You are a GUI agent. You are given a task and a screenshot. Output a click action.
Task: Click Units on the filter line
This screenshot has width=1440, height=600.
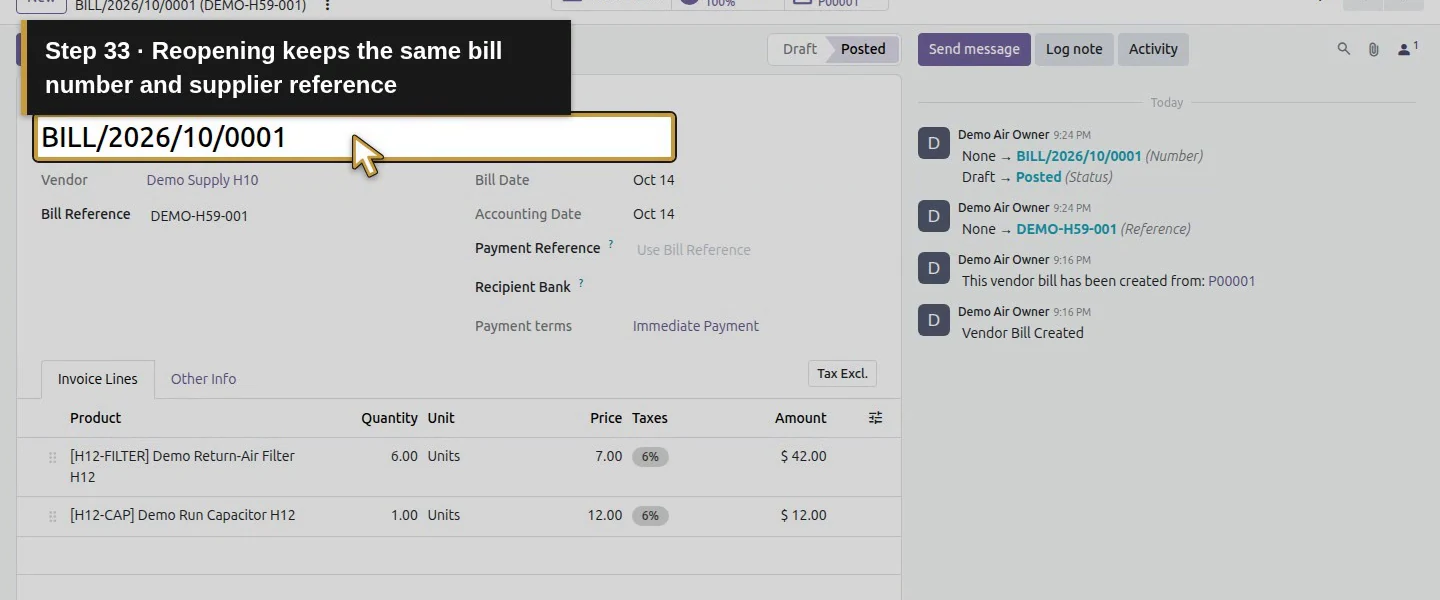[444, 456]
